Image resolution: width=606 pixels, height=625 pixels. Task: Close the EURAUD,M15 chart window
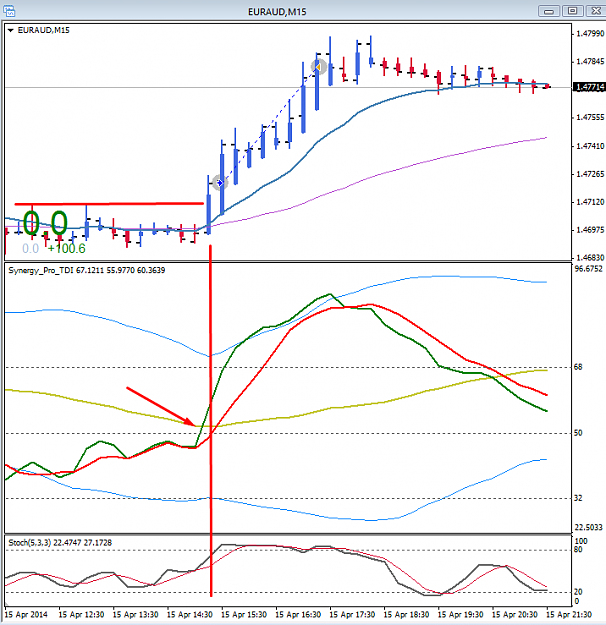596,11
